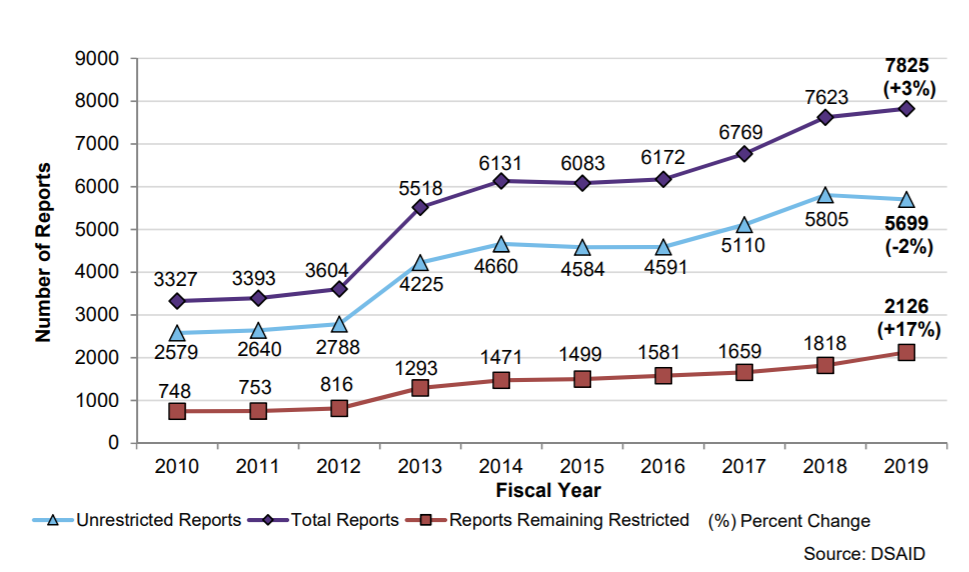Select the (+17%) percent change label
The width and height of the screenshot is (969, 572).
click(906, 328)
